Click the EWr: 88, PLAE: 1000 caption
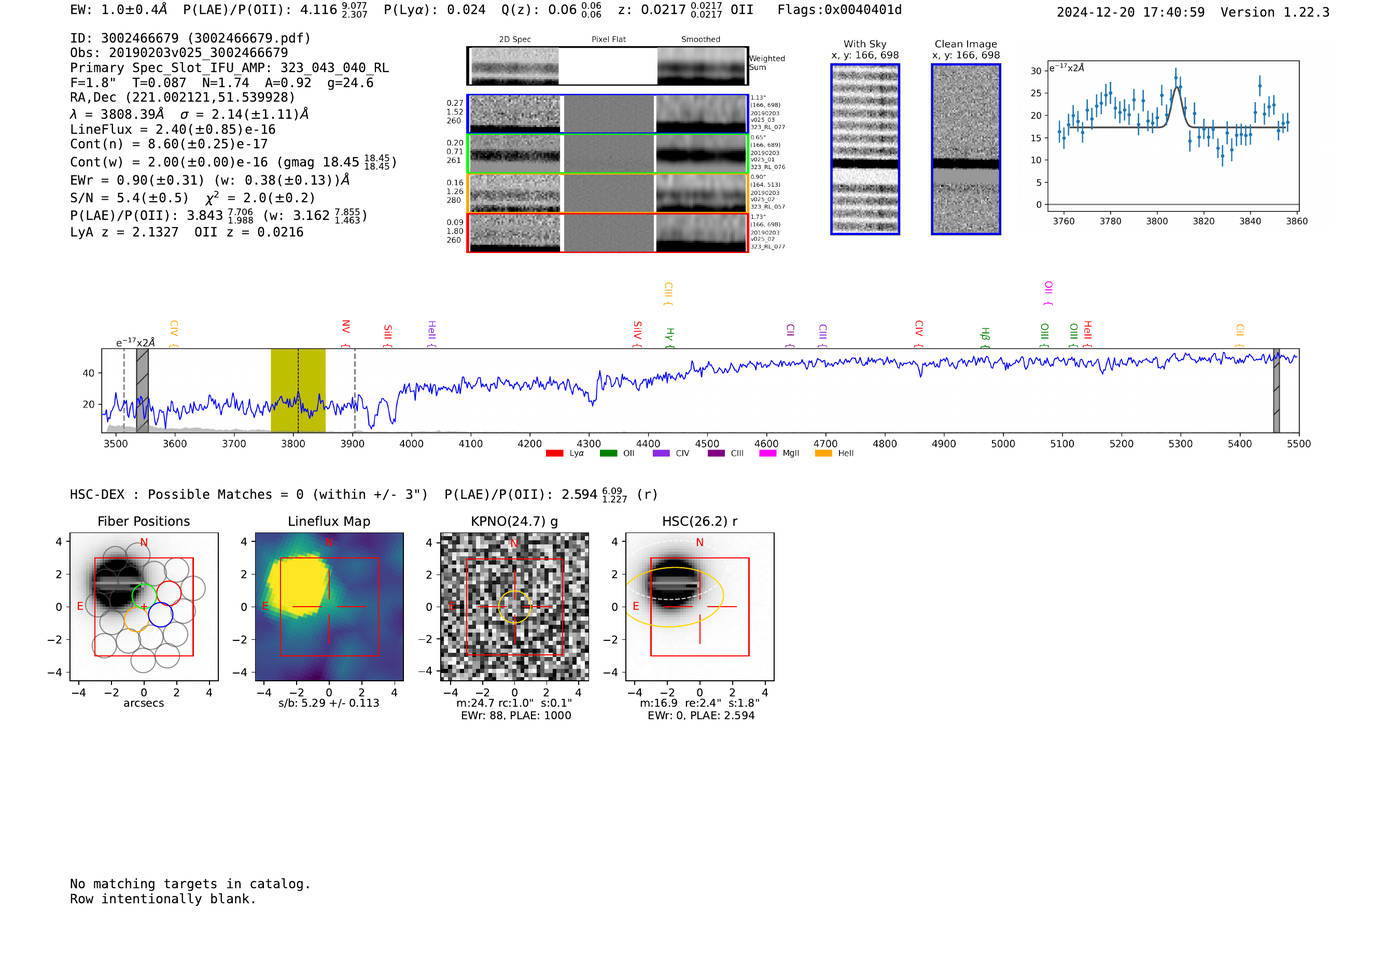1400x953 pixels. [x=516, y=716]
